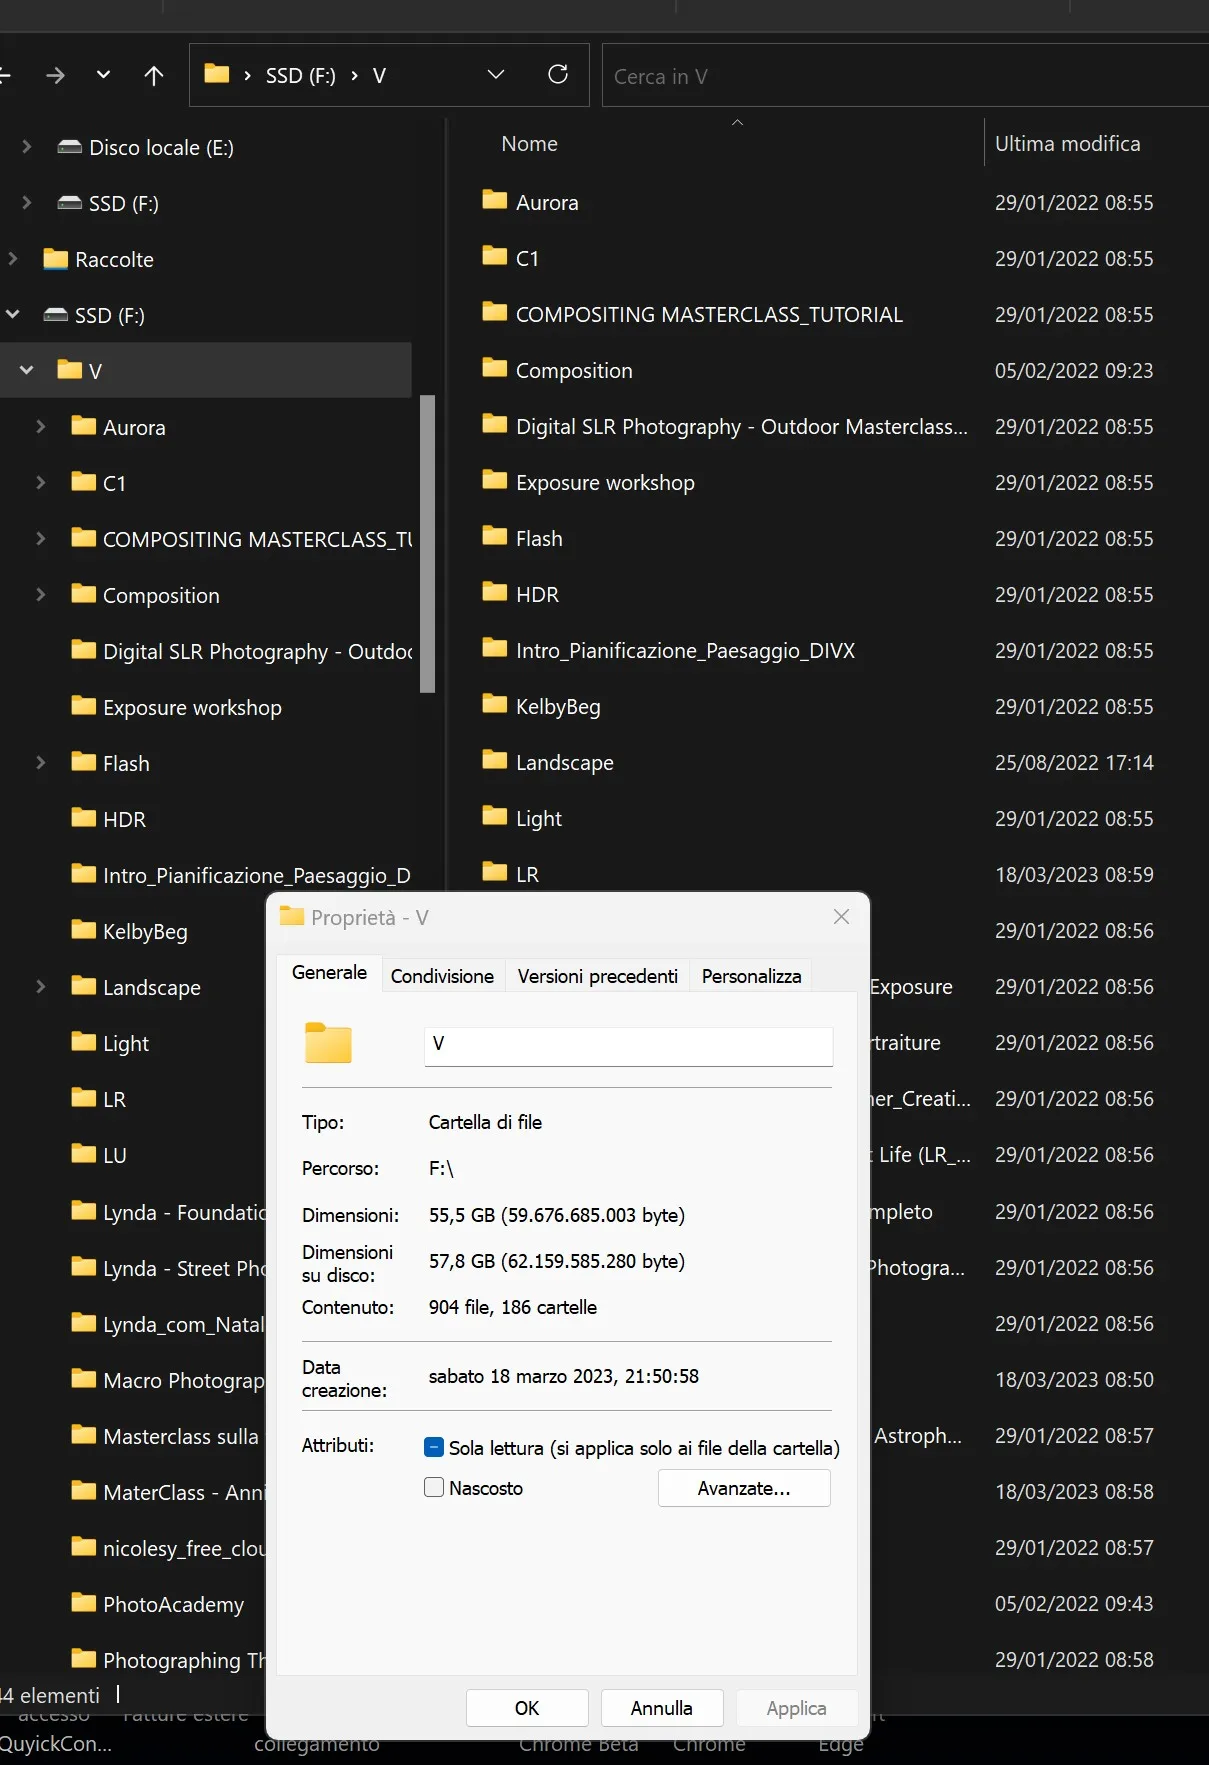
Task: Toggle the Sola lettura checkbox
Action: click(434, 1447)
